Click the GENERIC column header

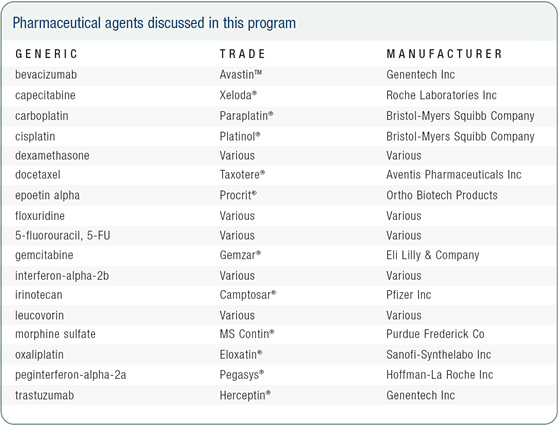tap(46, 54)
